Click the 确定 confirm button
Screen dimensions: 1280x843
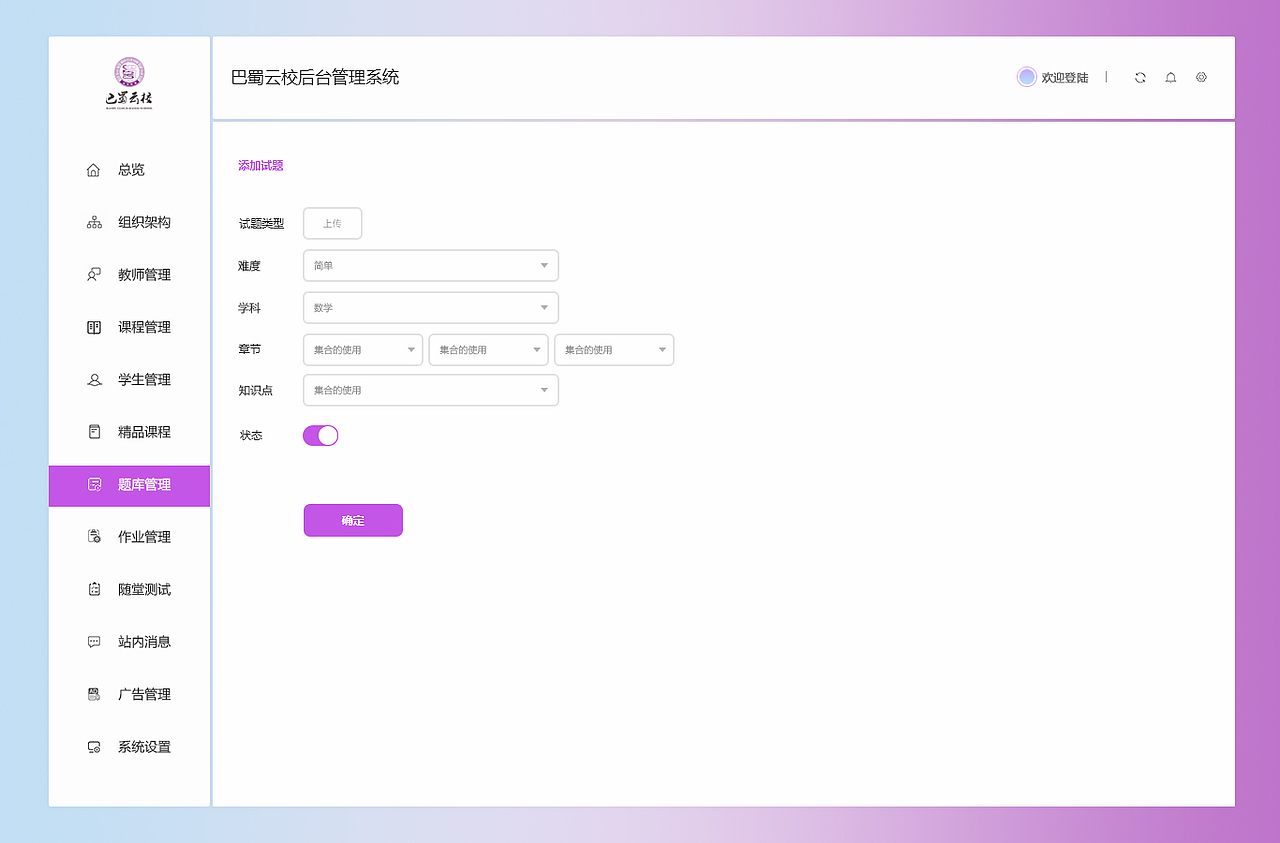[x=353, y=520]
